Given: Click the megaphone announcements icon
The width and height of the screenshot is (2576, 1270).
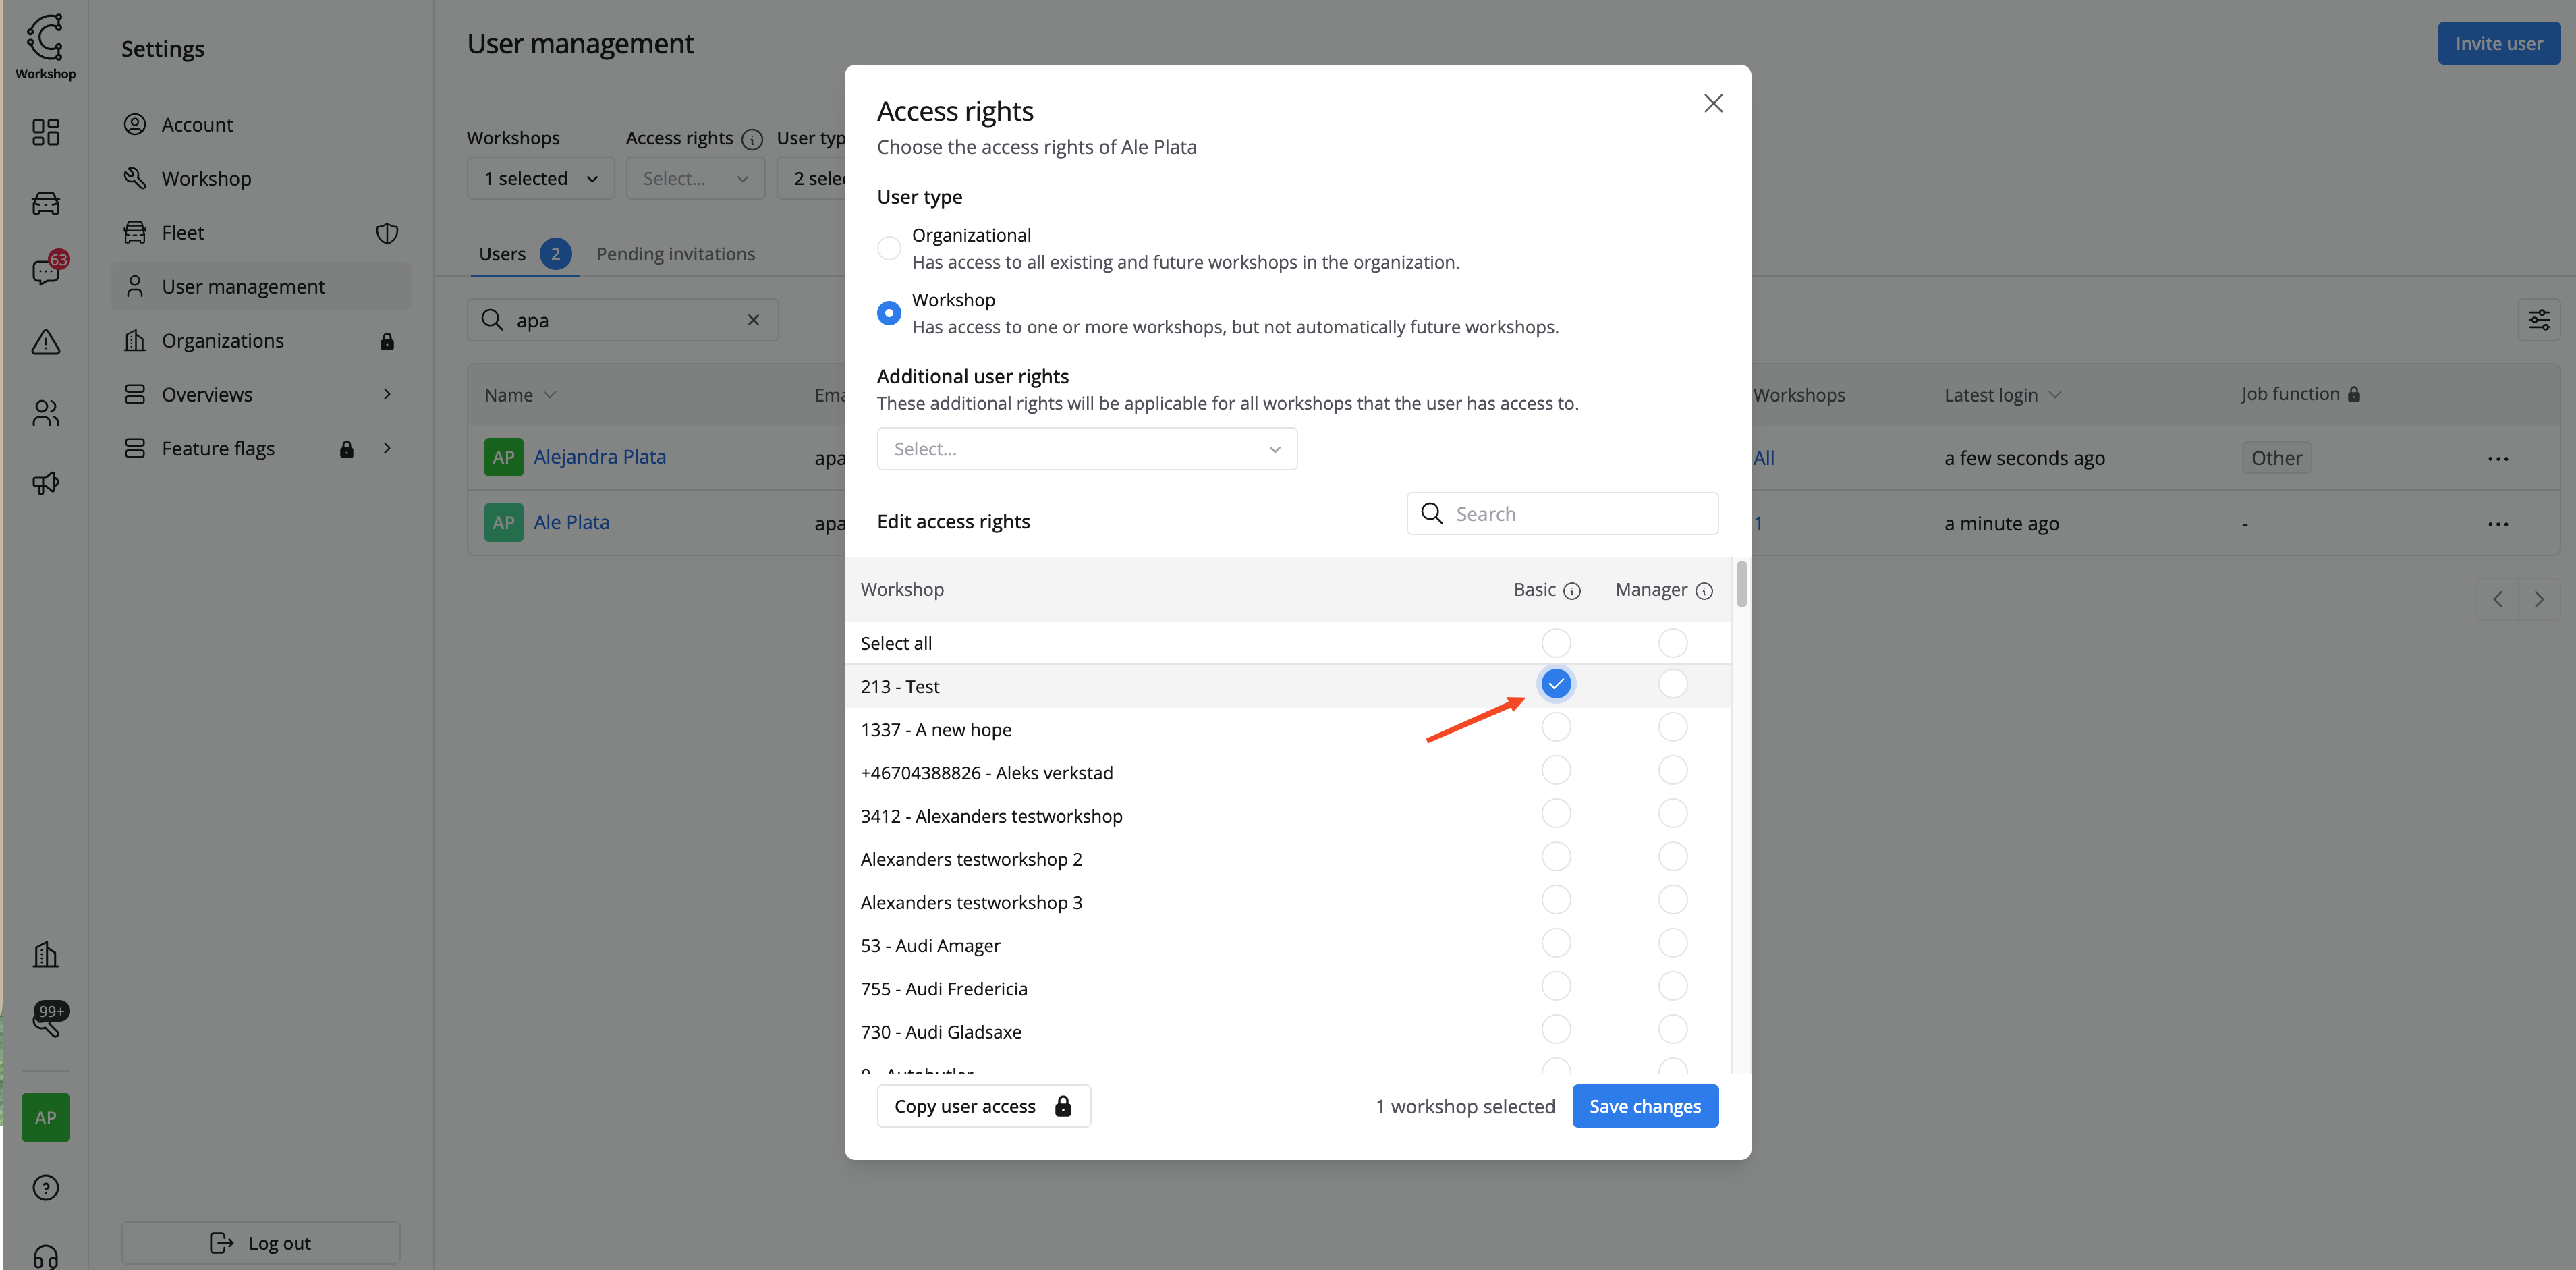Looking at the screenshot, I should (x=45, y=483).
